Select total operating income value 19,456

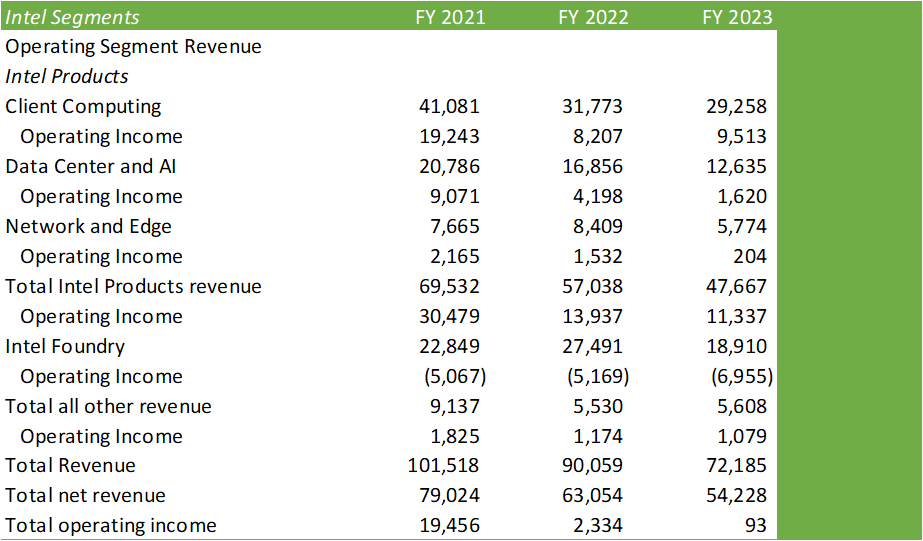point(449,526)
